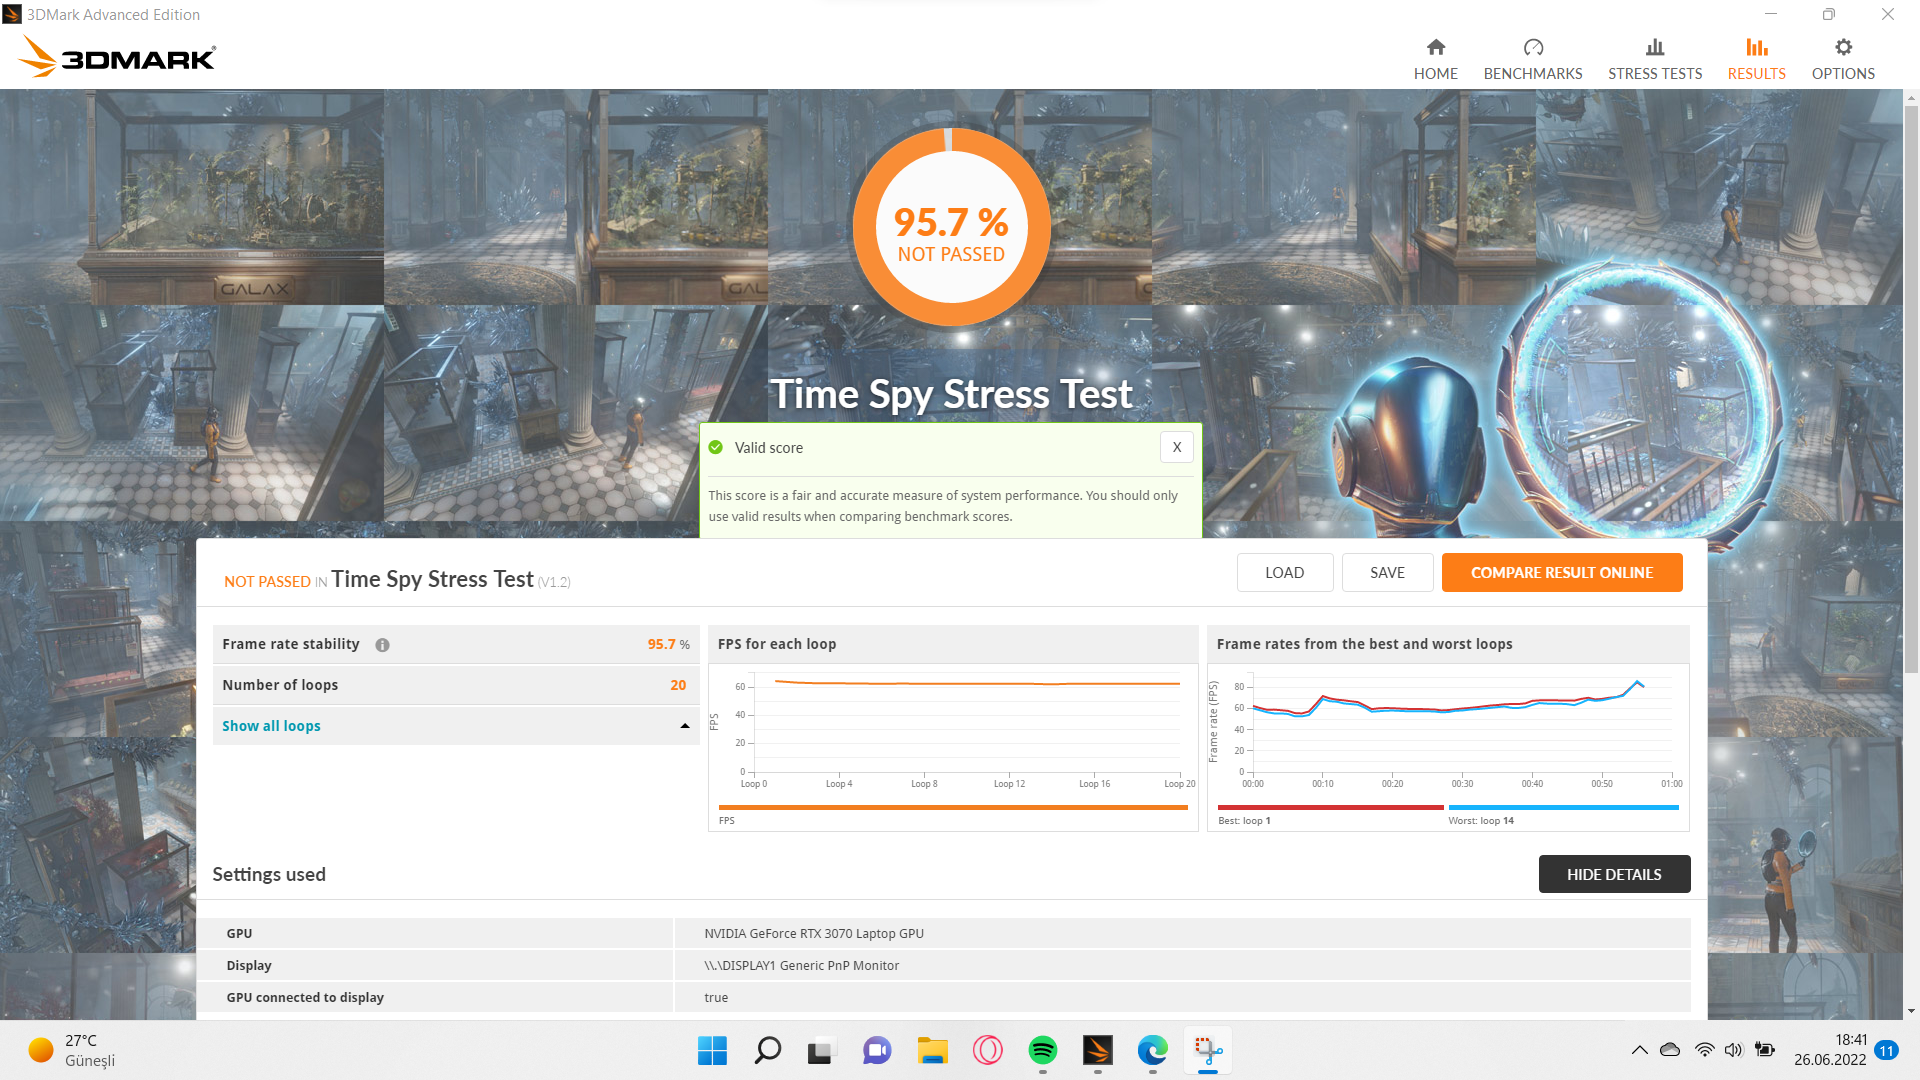Click the Show all loops arrow
Viewport: 1920px width, 1080px height.
[685, 726]
